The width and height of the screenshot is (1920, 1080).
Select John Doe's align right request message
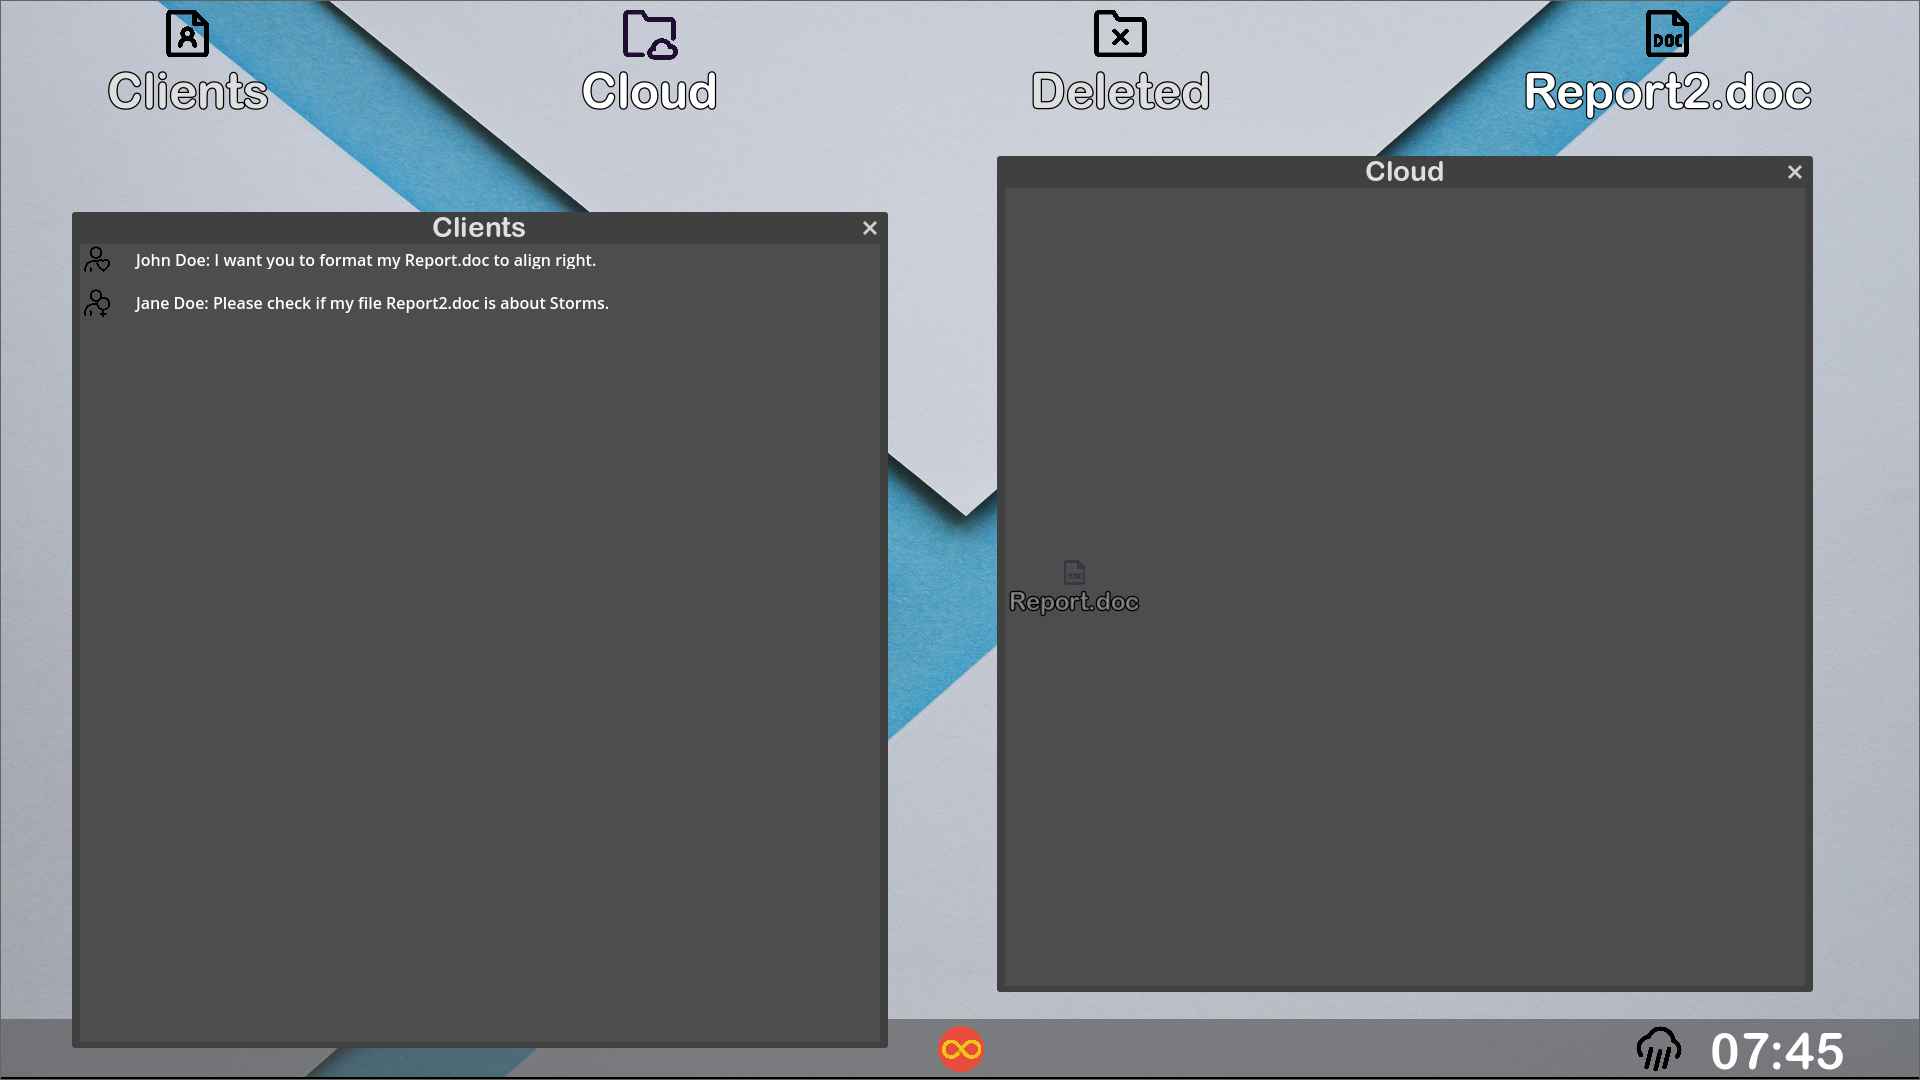[365, 260]
